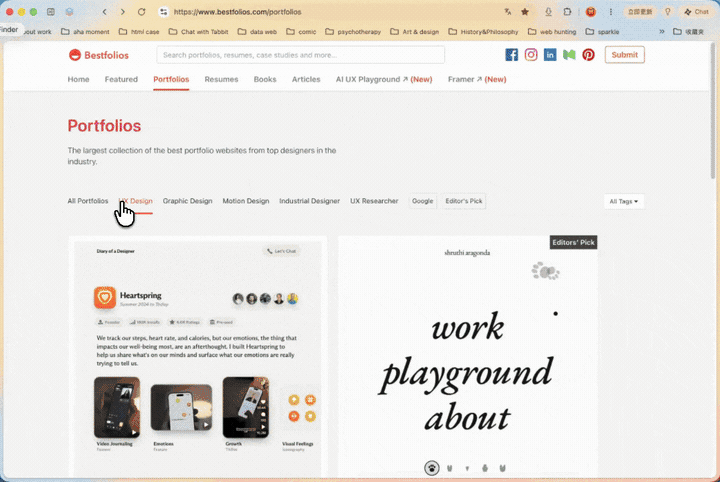
Task: Open the Books nav tab
Action: pyautogui.click(x=265, y=79)
